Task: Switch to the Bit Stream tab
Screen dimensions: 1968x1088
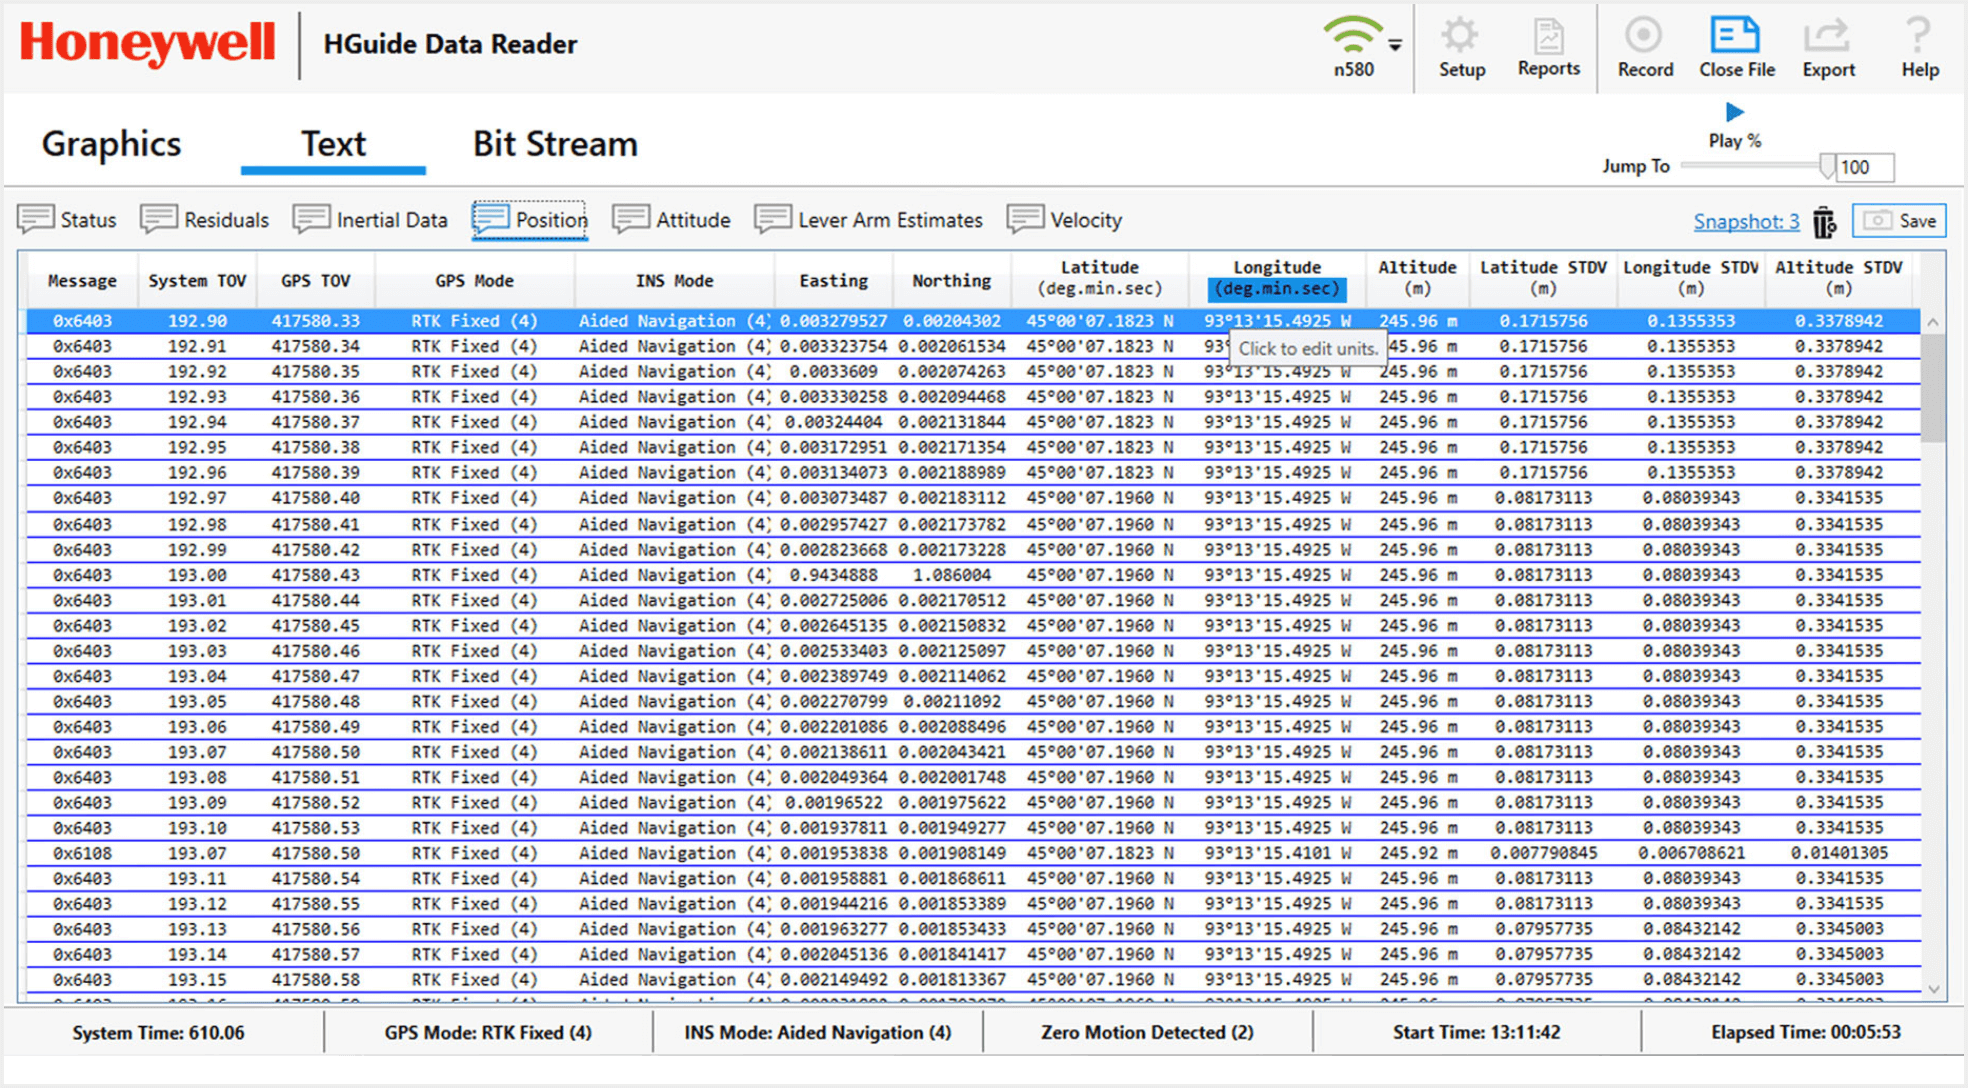Action: tap(555, 144)
